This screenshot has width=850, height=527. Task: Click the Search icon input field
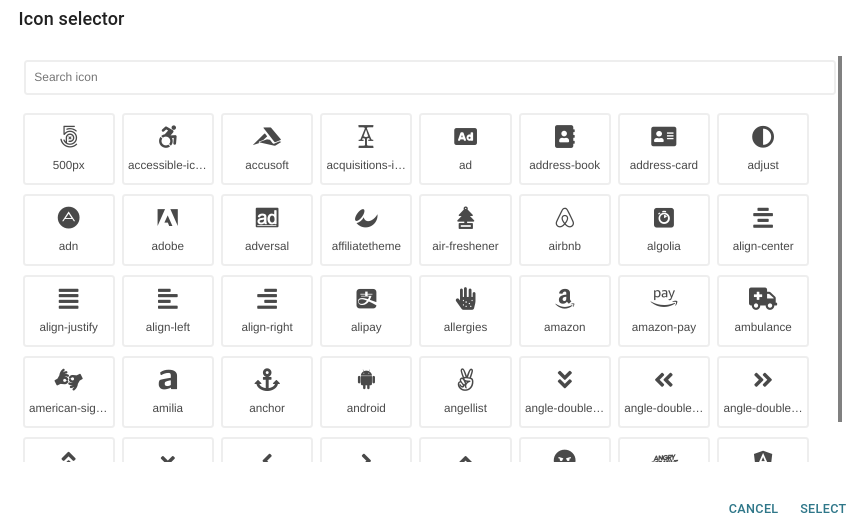tap(429, 78)
